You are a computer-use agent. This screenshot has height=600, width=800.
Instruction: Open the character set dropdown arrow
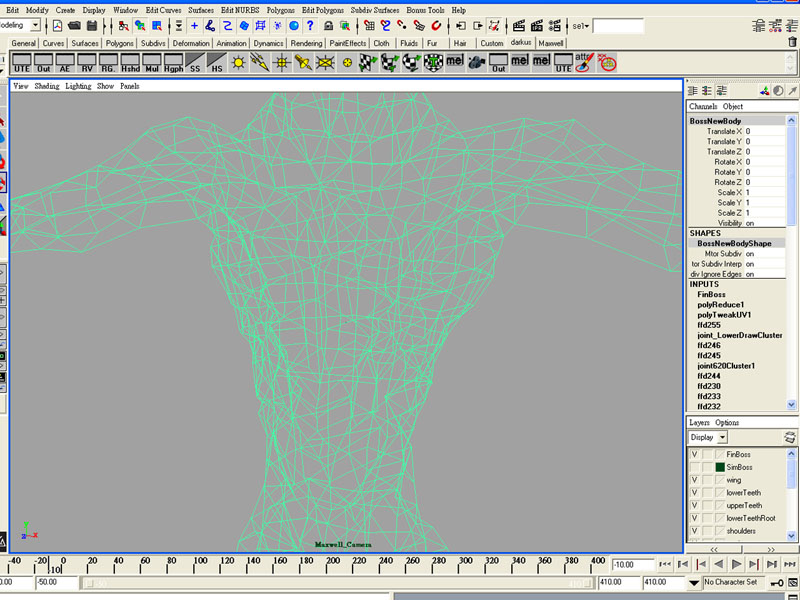694,583
